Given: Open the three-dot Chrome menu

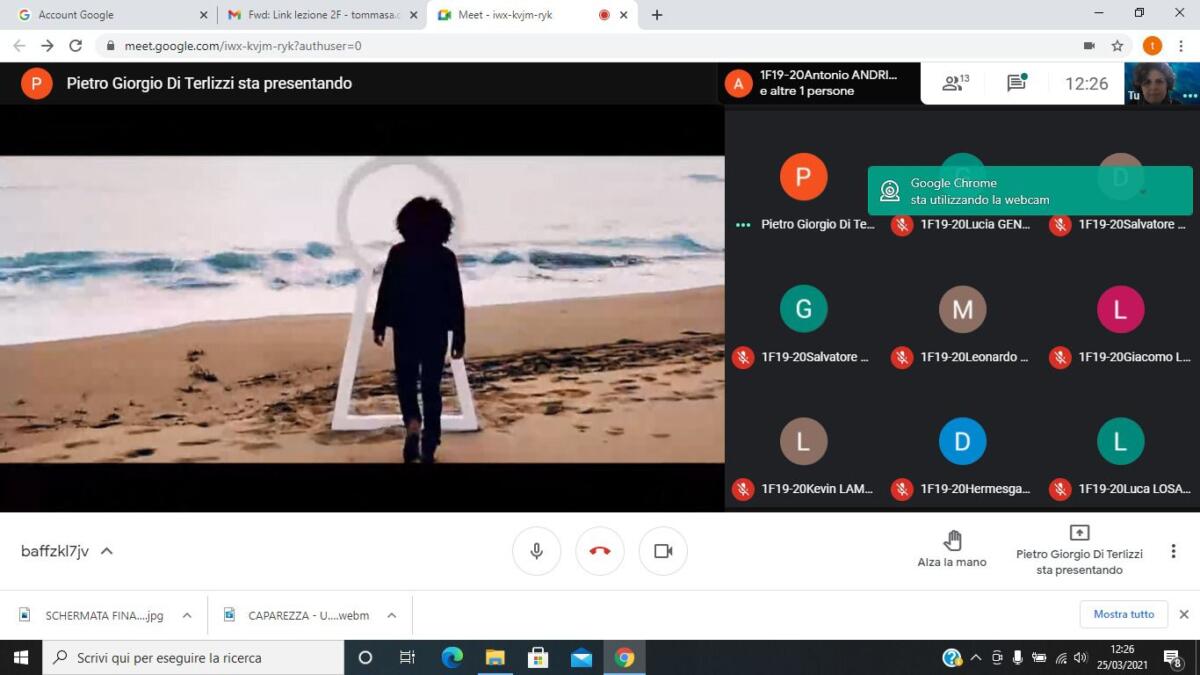Looking at the screenshot, I should 1182,46.
